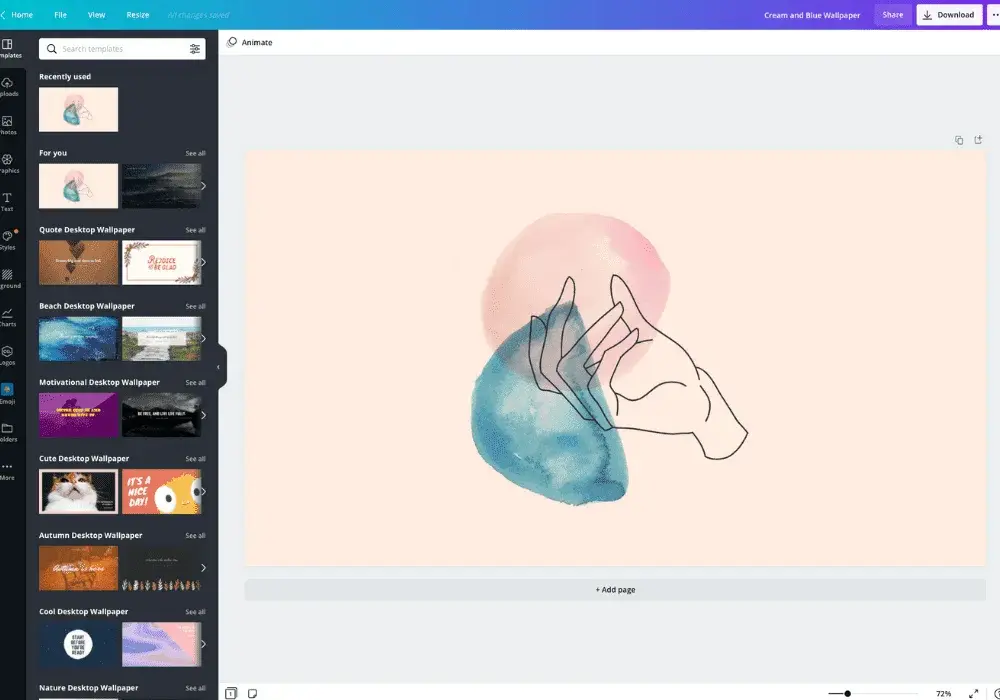
Task: Select the Rejoice quote wallpaper thumbnail
Action: click(161, 262)
